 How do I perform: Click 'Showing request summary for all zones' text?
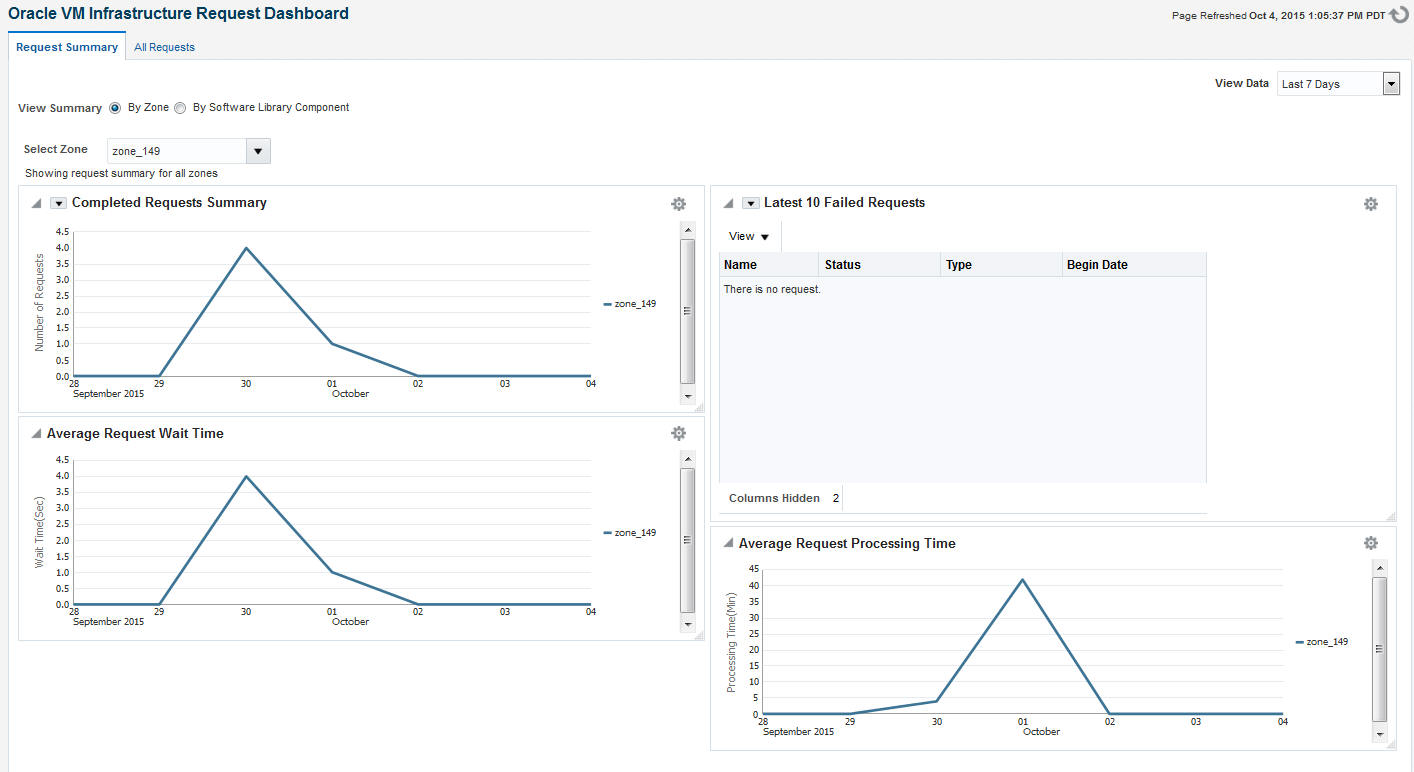click(121, 174)
